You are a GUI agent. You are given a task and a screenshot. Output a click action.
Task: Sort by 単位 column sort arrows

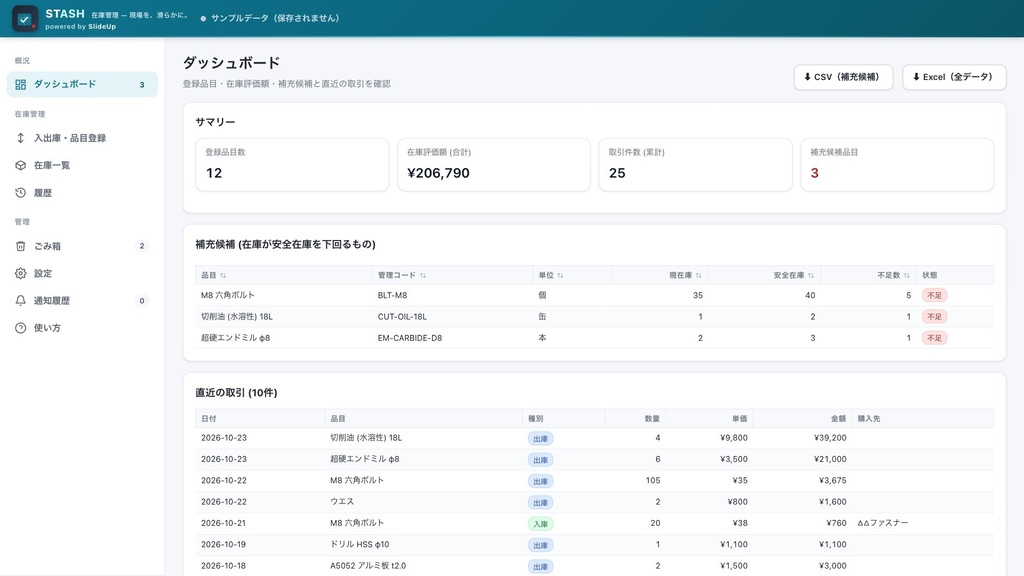coord(560,276)
